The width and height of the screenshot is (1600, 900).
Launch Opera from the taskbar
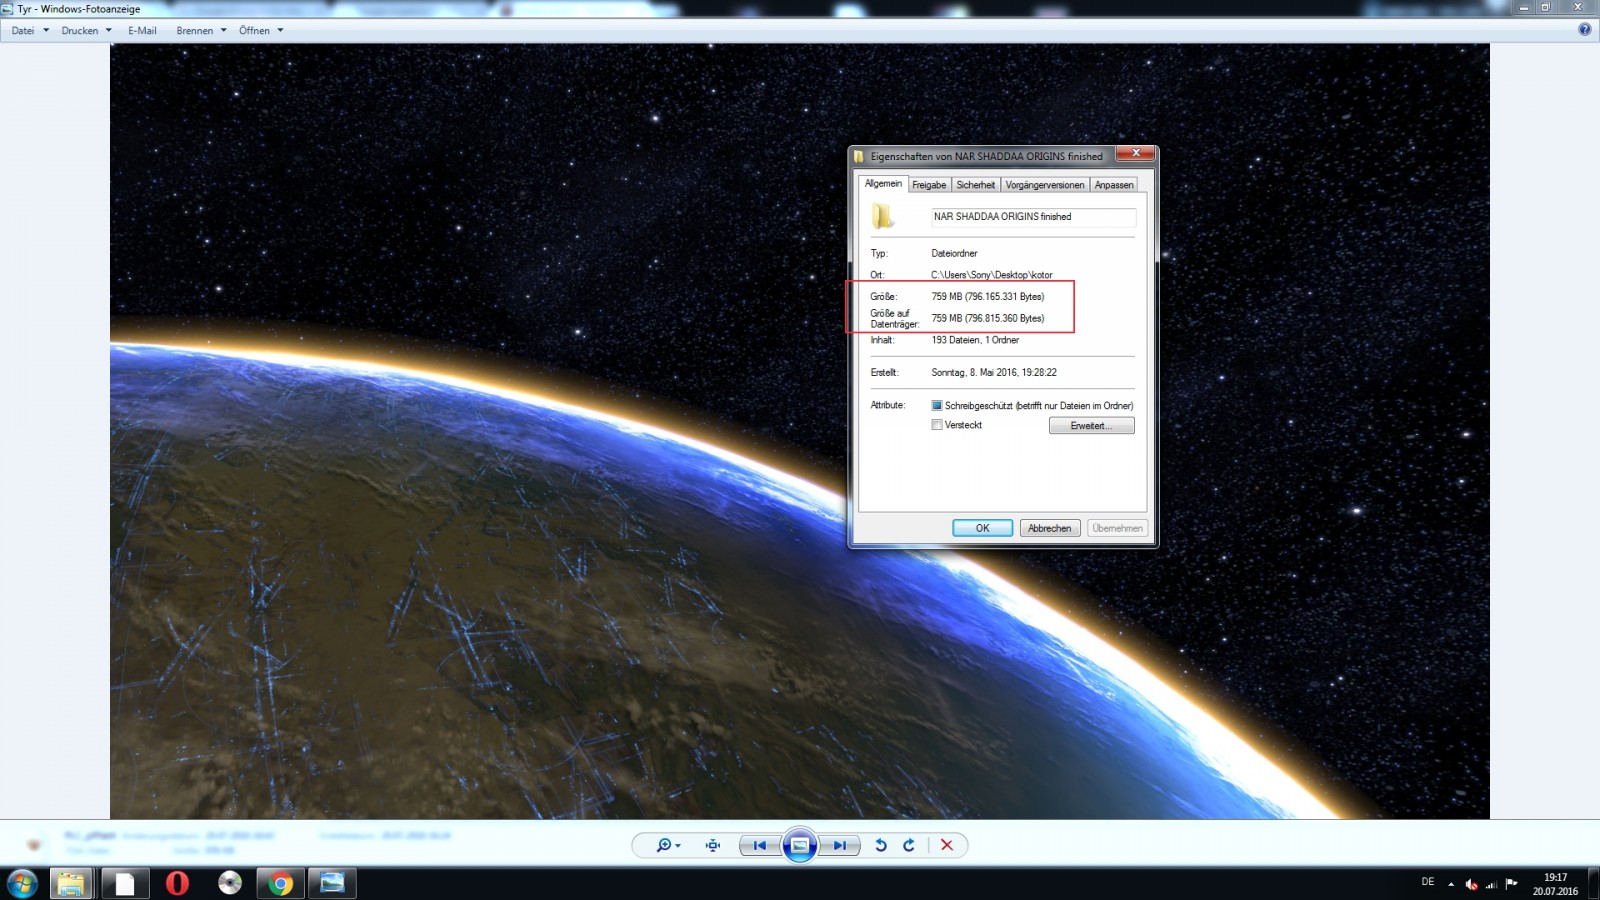(177, 883)
